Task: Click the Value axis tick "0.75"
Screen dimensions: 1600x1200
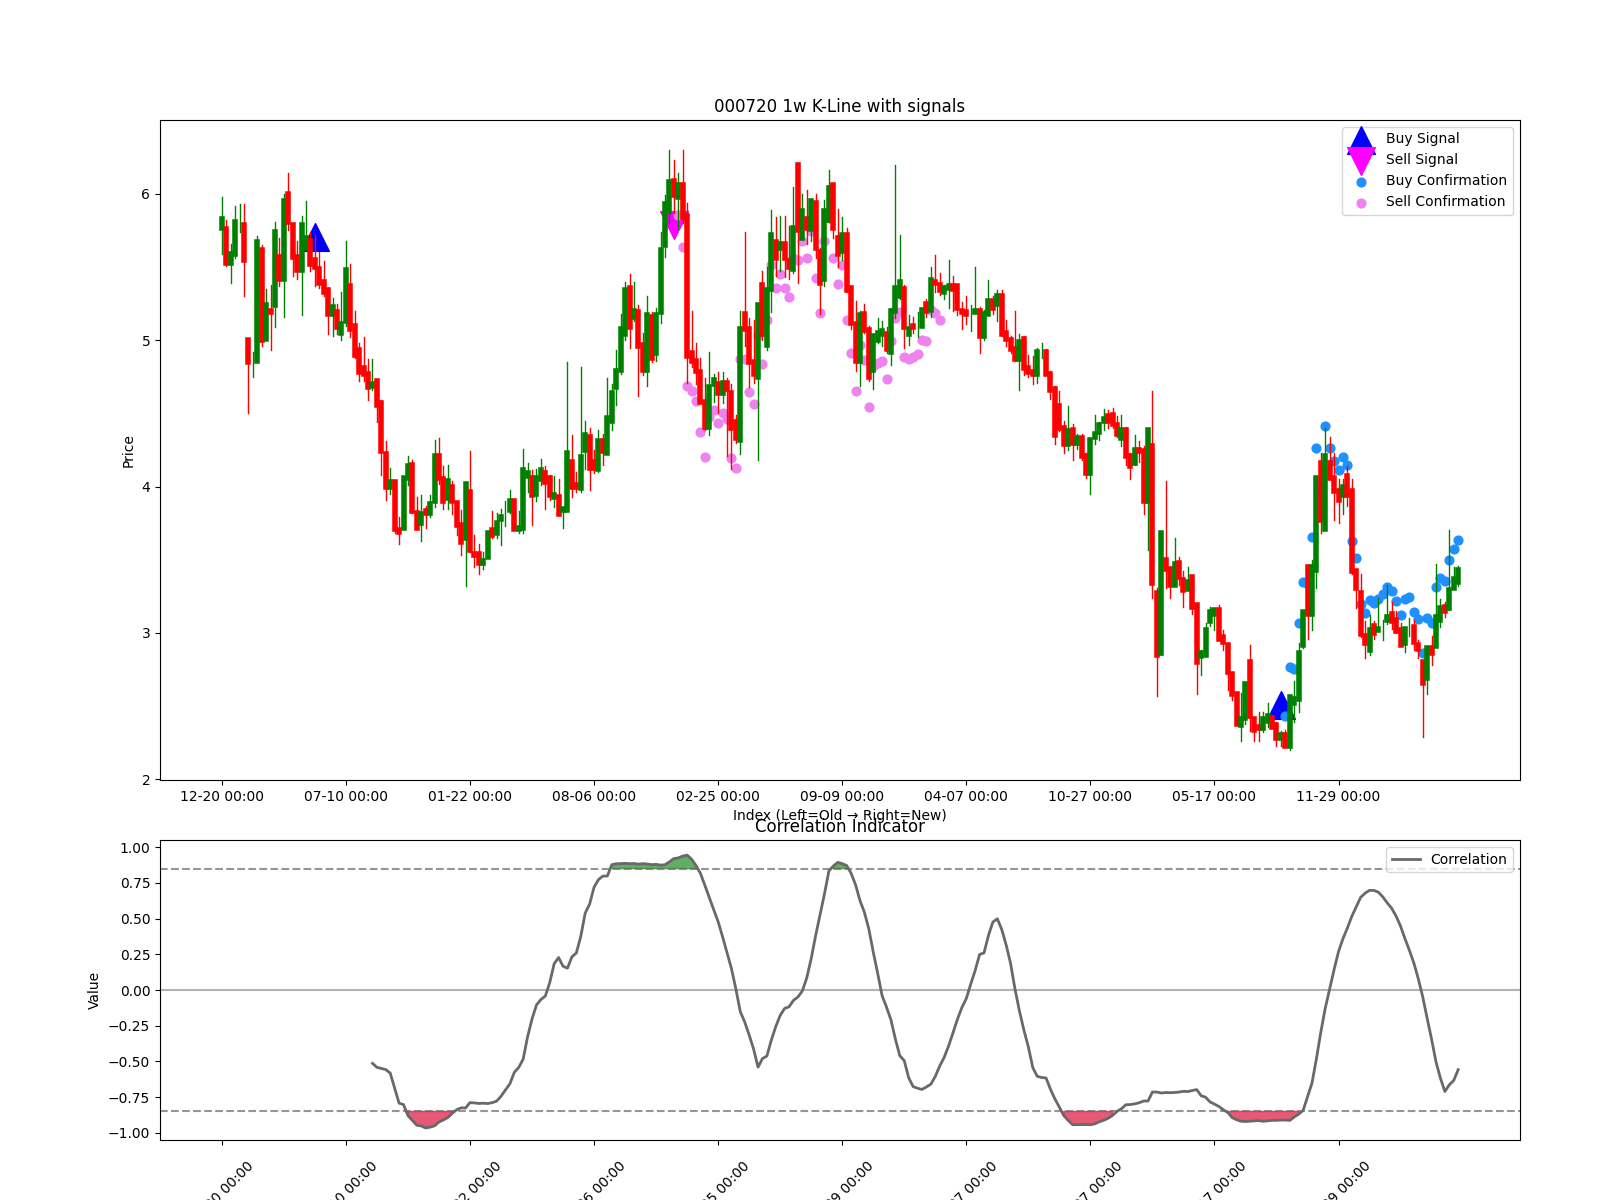Action: 135,883
